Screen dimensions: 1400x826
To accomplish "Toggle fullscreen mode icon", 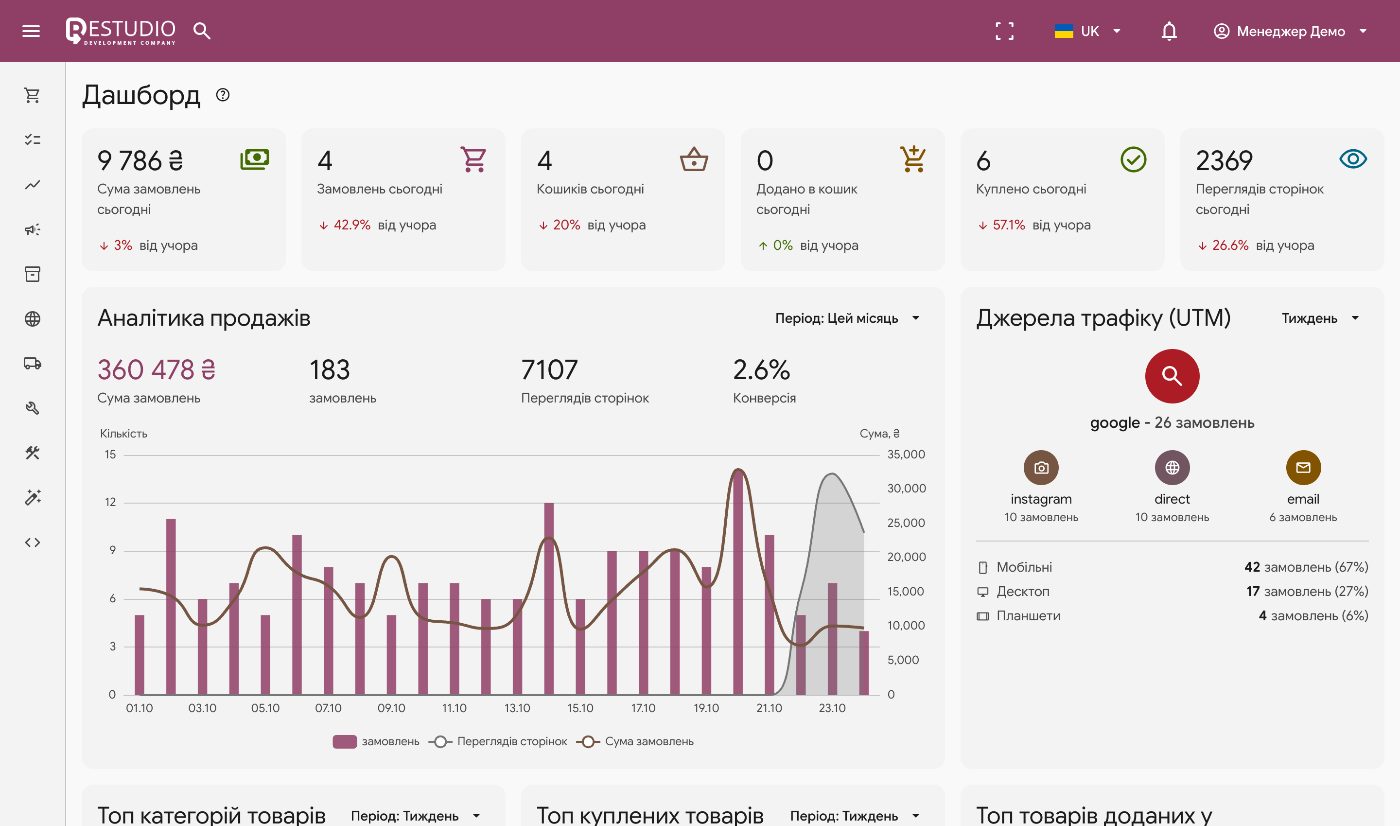I will coord(1005,31).
